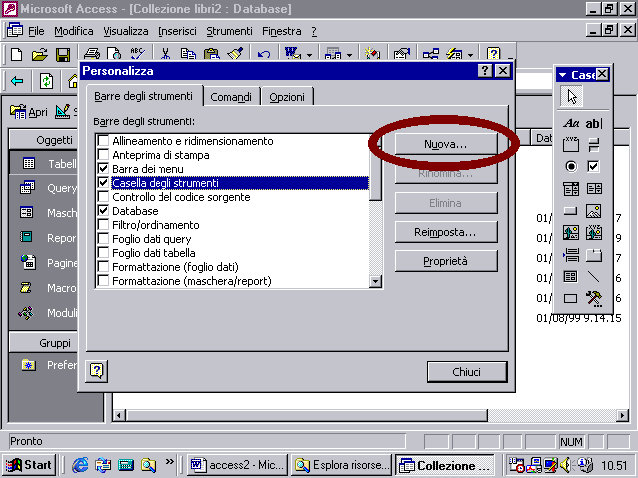The height and width of the screenshot is (478, 638).
Task: Click the Relationships toolbar icon
Action: (x=430, y=53)
